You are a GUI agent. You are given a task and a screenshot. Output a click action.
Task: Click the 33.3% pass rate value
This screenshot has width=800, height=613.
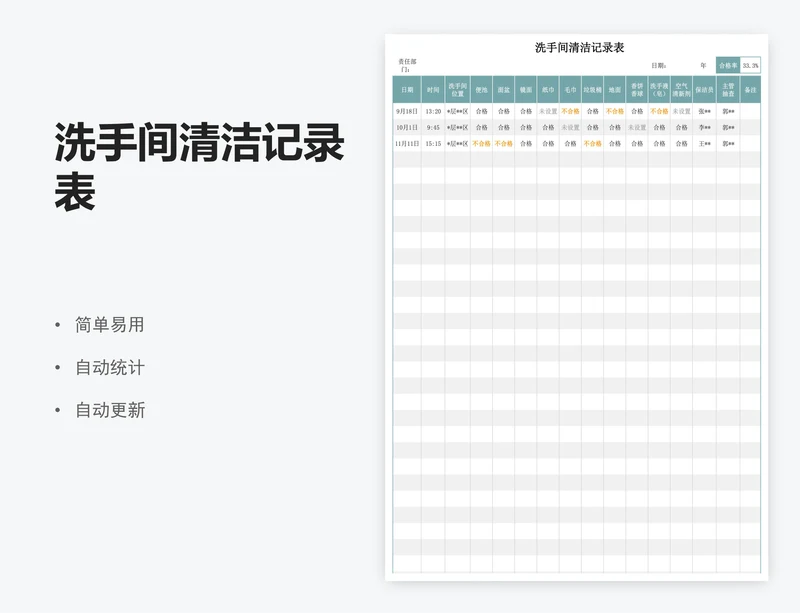click(x=751, y=65)
